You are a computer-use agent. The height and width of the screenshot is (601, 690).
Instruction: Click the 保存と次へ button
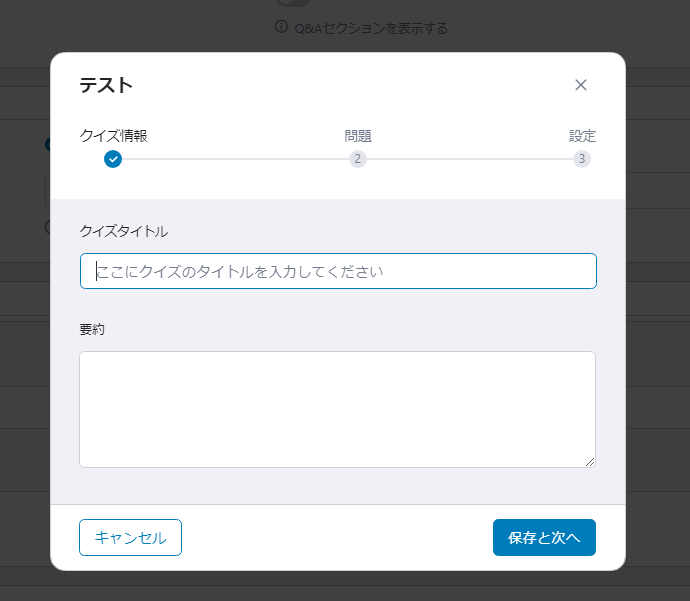(x=544, y=537)
